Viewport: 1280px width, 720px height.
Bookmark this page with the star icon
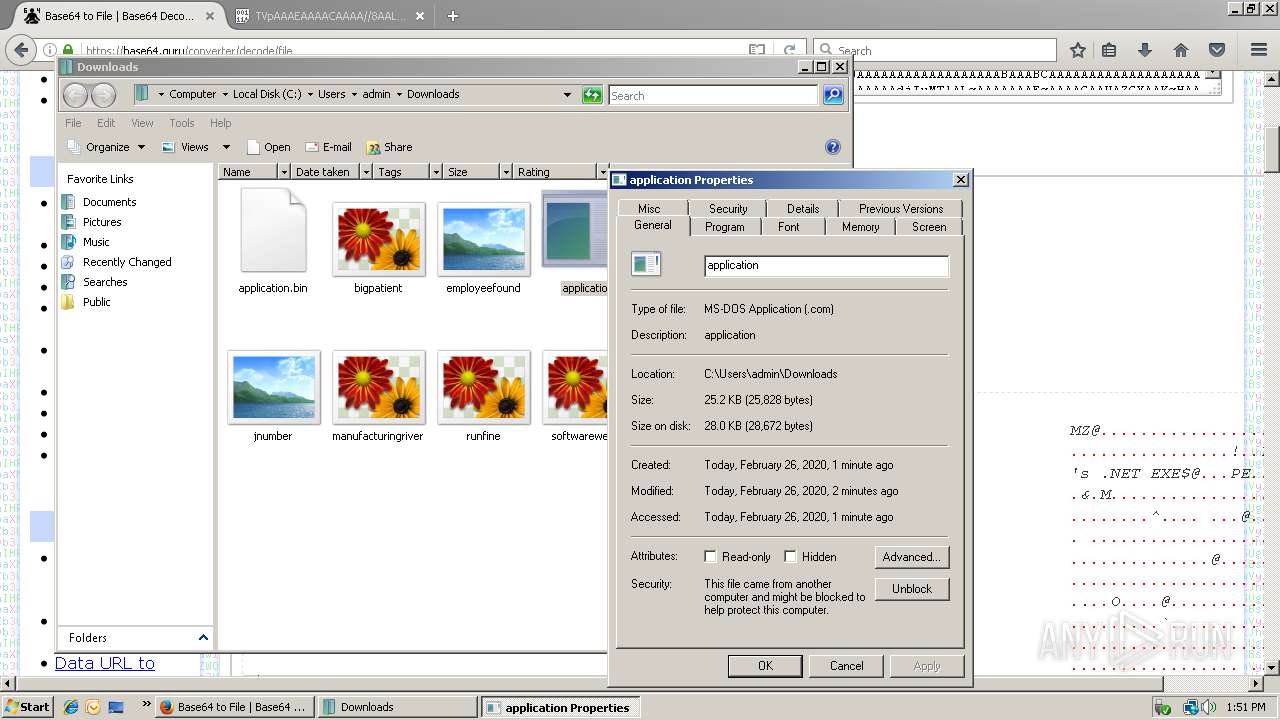[1077, 50]
